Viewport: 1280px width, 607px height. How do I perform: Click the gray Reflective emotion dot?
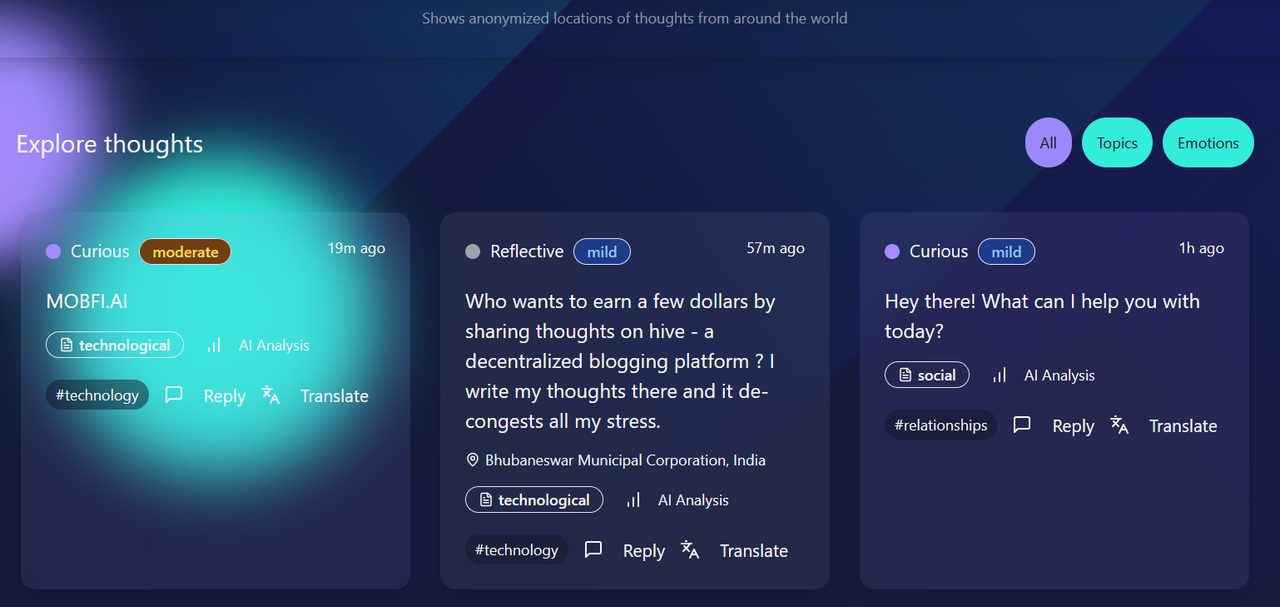point(473,251)
